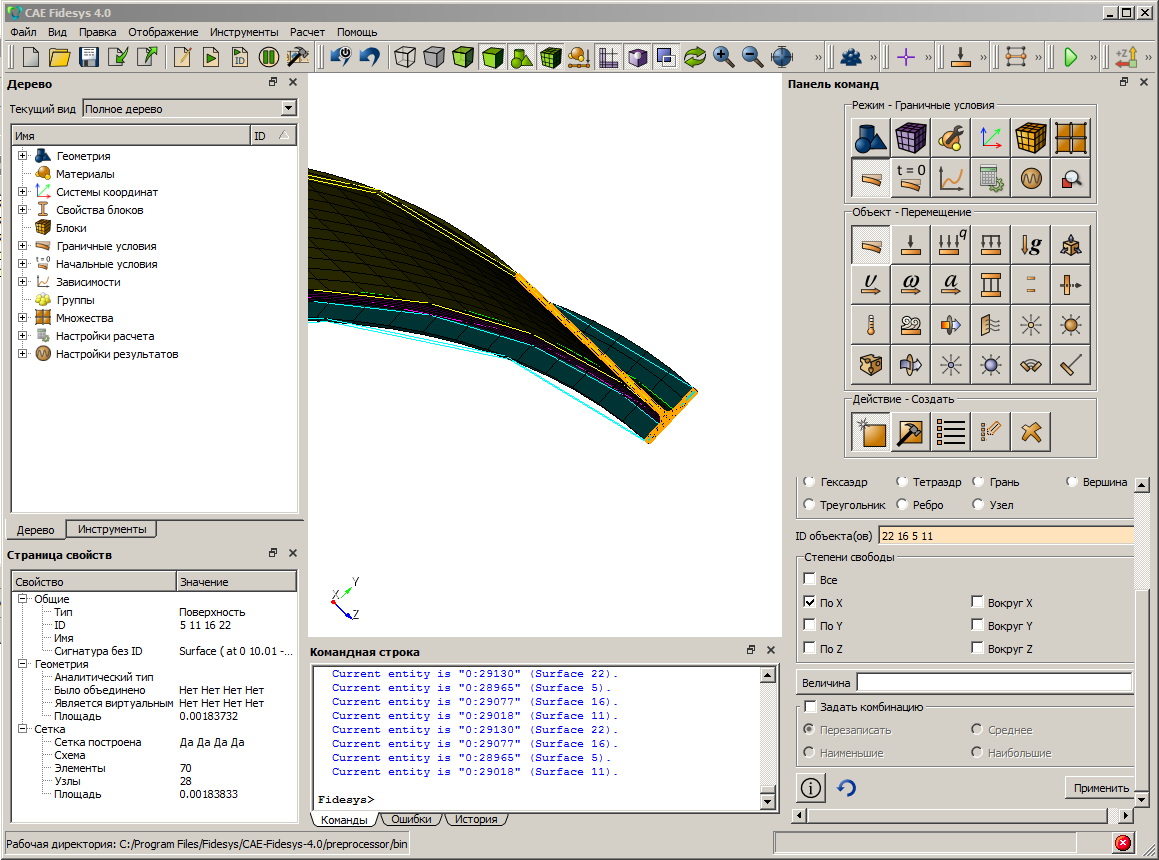Viewport: 1159px width, 860px height.
Task: Float the Панель команд panel
Action: pyautogui.click(x=1124, y=82)
